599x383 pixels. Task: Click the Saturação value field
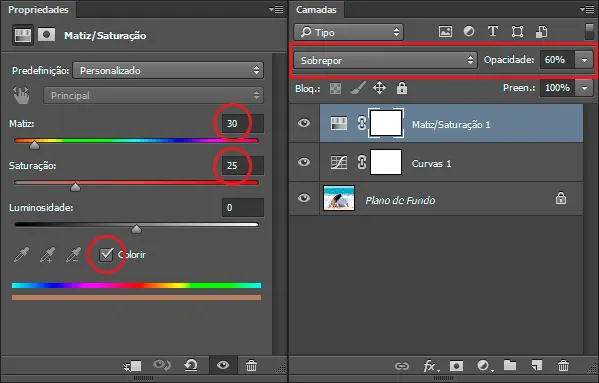coord(243,165)
